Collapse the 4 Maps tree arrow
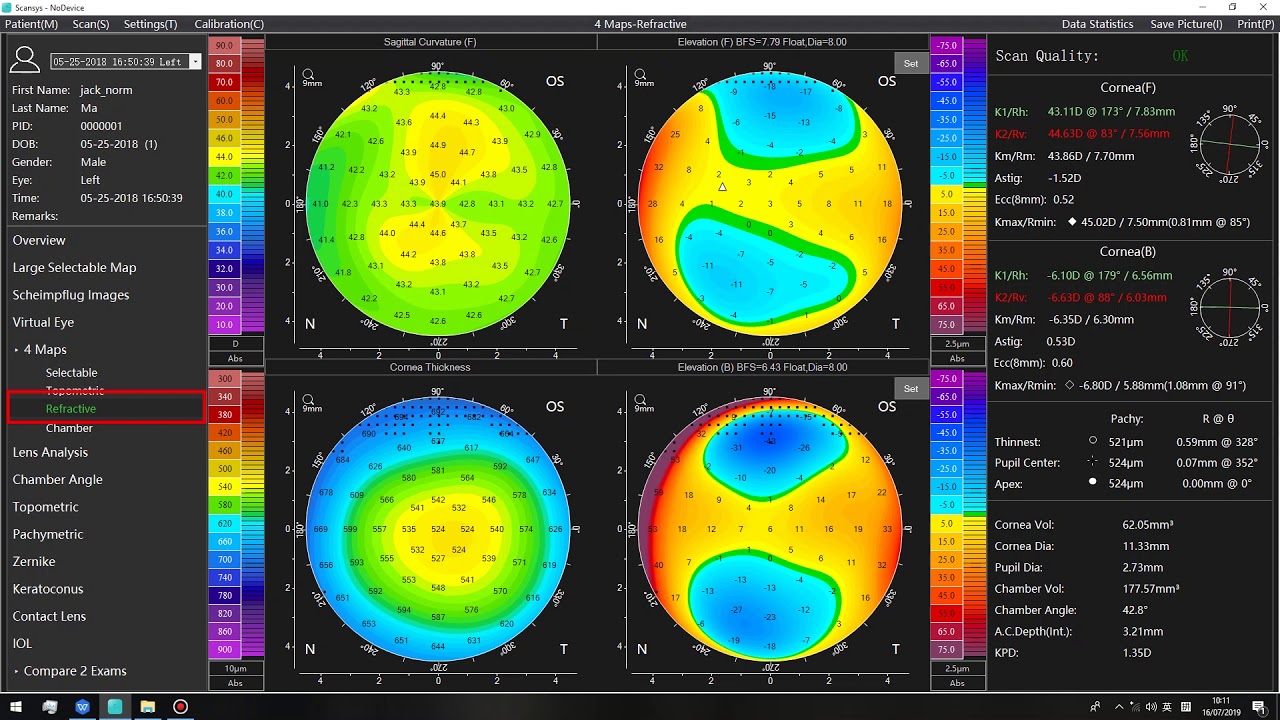Viewport: 1280px width, 720px height. (16, 350)
